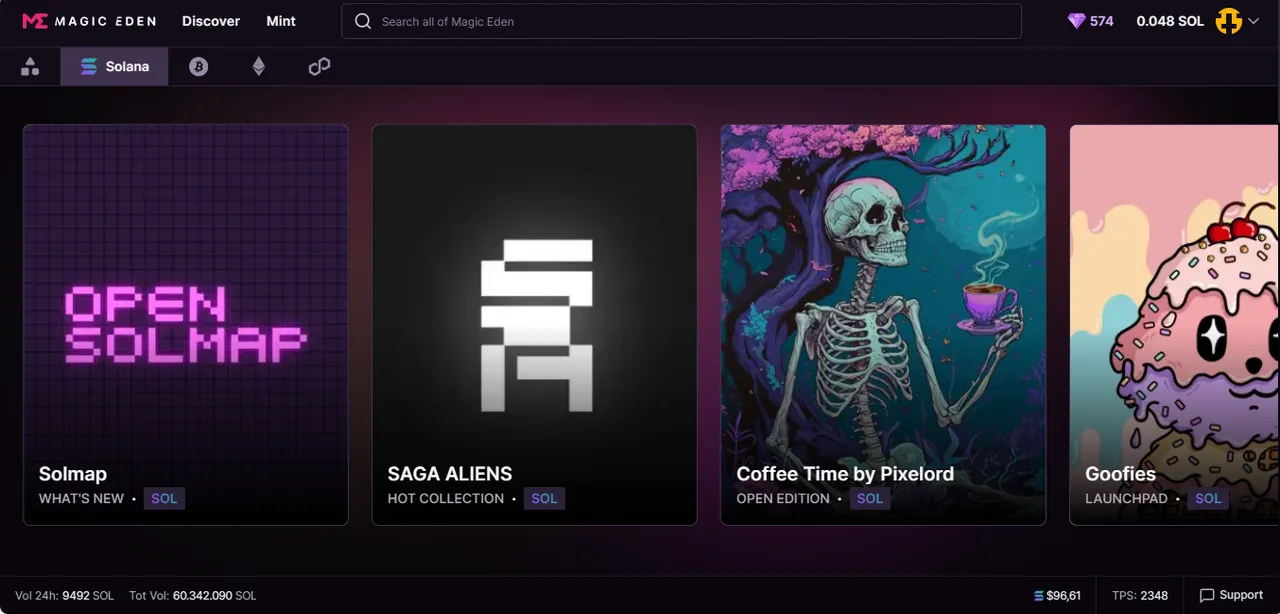Switch to the Polygon chain icon
Image resolution: width=1280 pixels, height=614 pixels.
click(319, 67)
